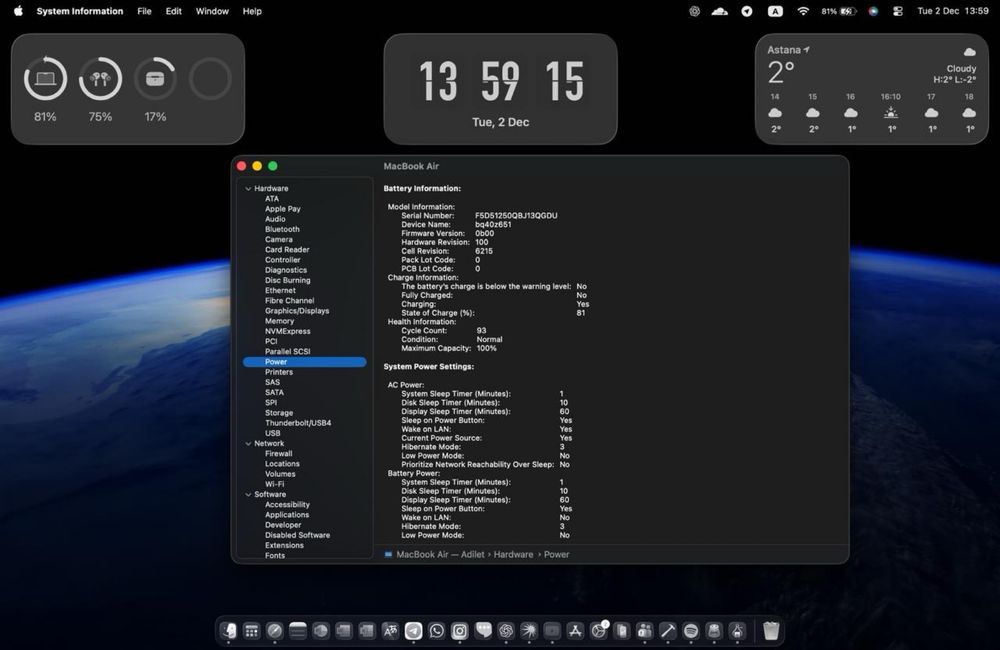
Task: Collapse the Software section chevron
Action: click(248, 495)
